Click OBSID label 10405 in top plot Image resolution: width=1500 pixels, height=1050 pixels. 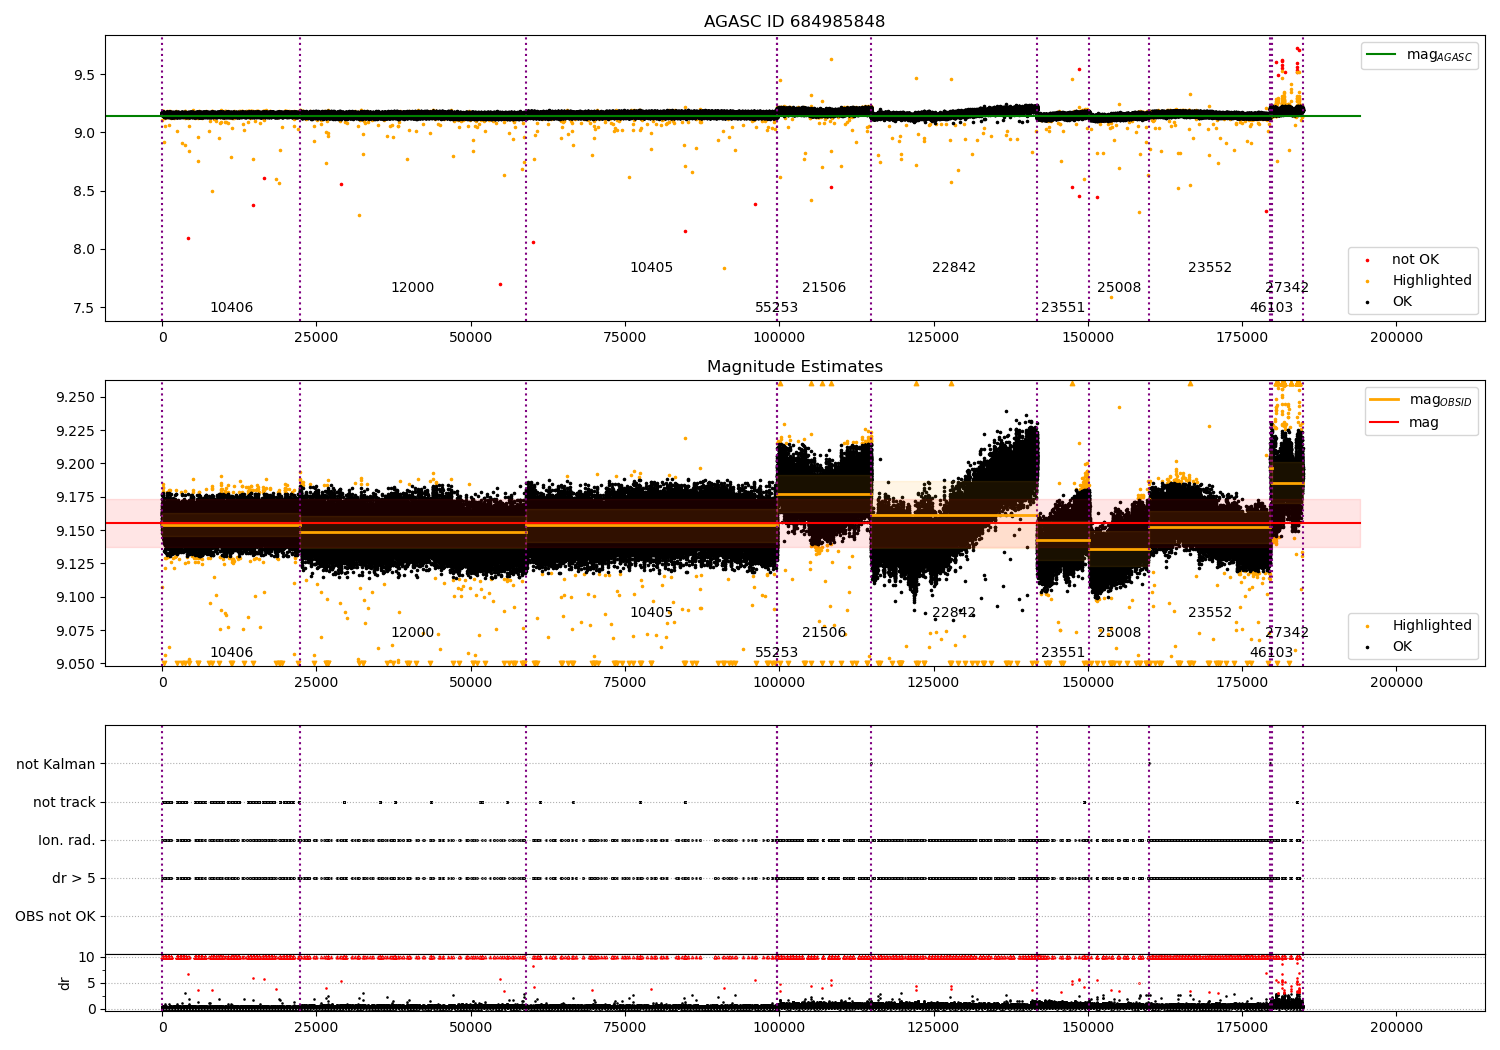pos(651,268)
